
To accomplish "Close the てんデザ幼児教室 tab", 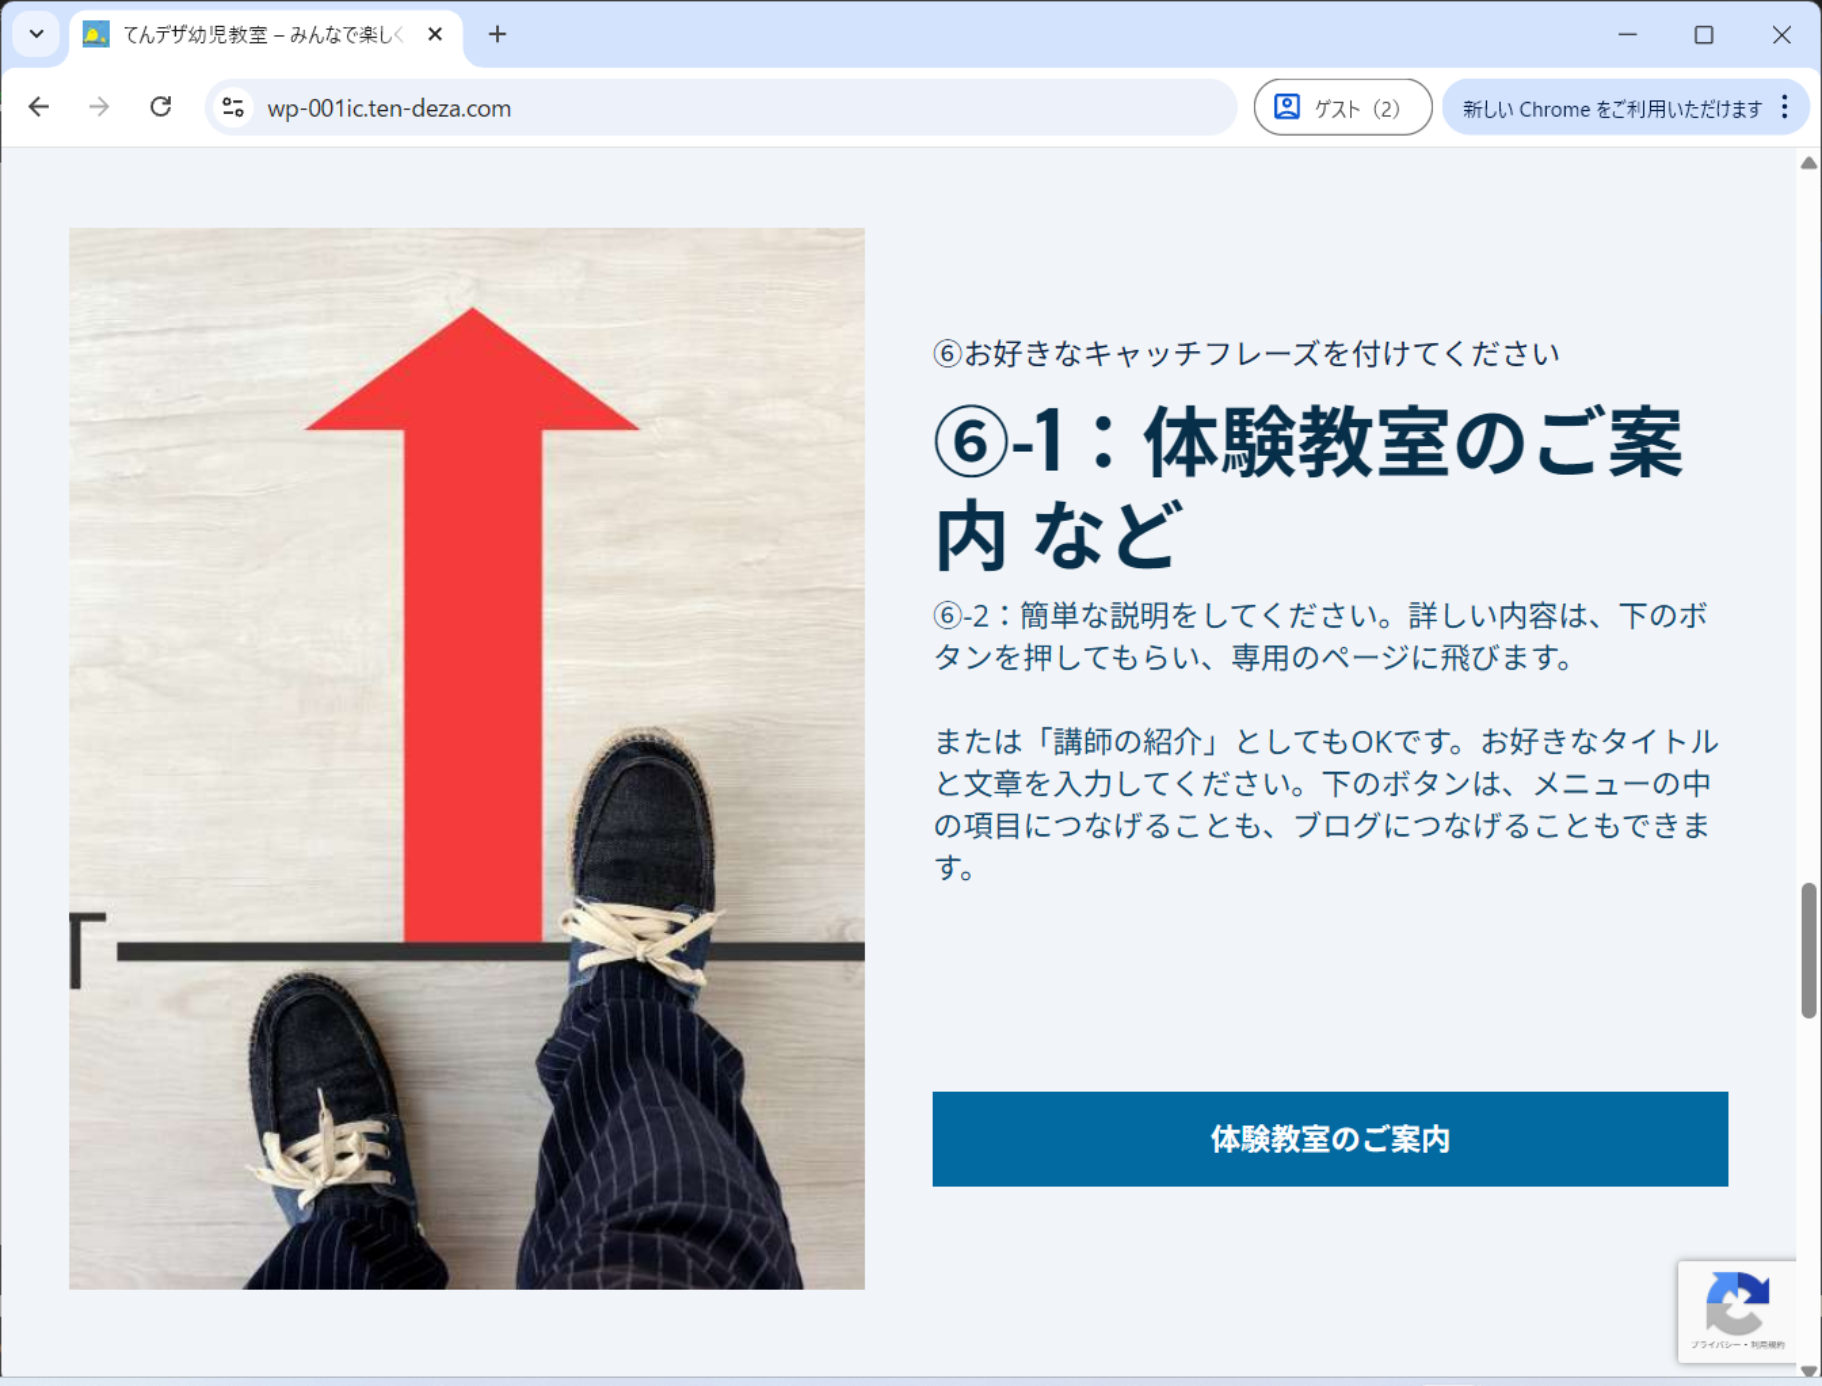I will point(435,35).
